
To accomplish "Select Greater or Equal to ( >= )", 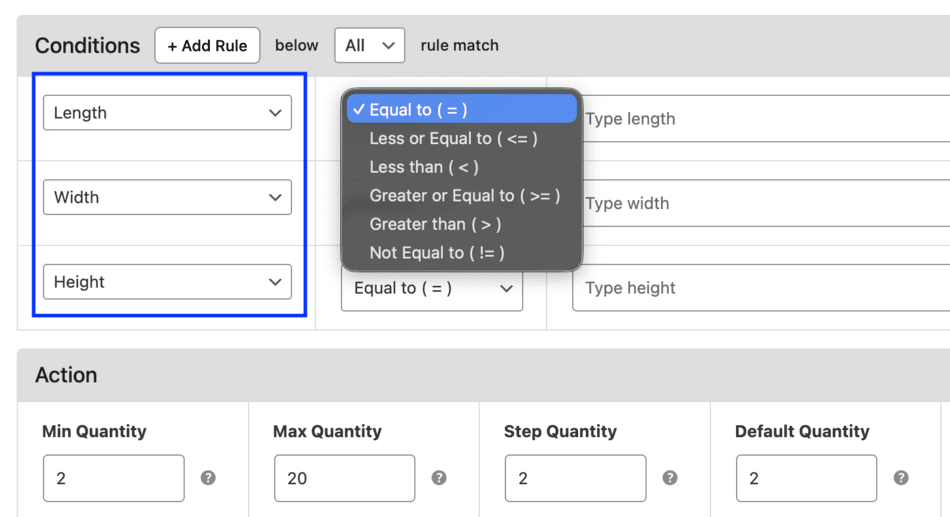I will tap(461, 195).
